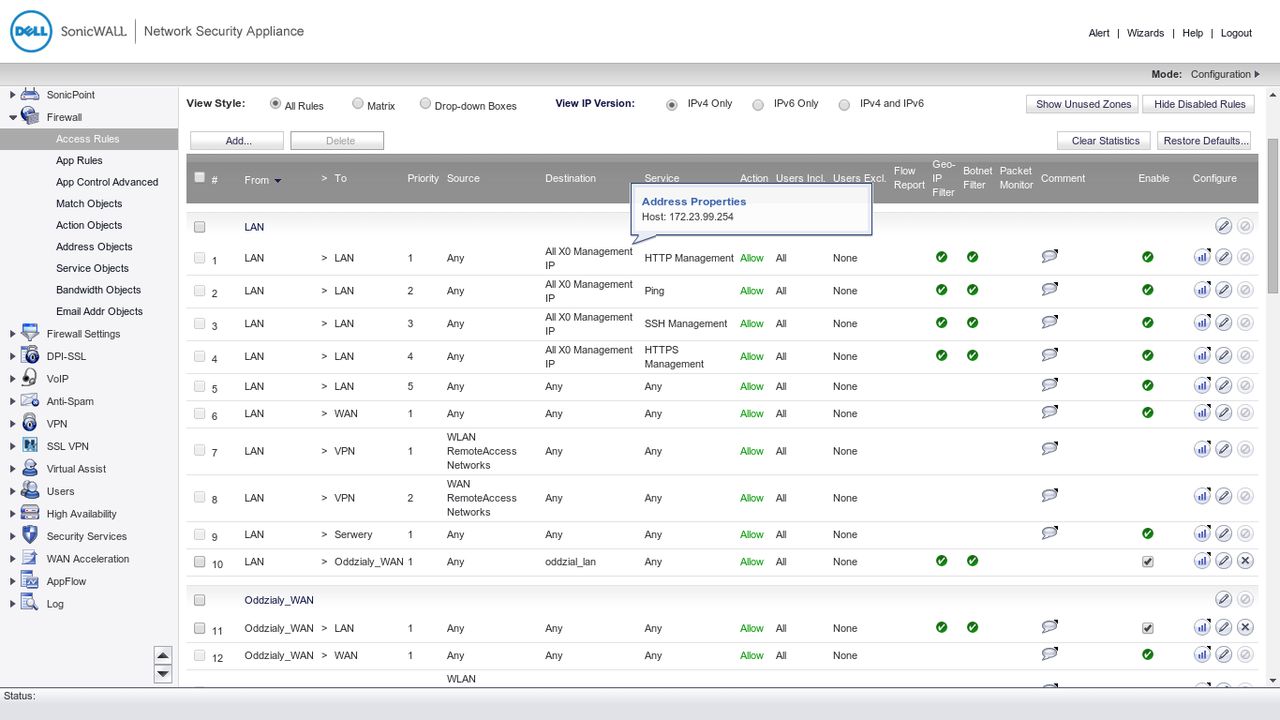Open Address Objects page
Viewport: 1280px width, 720px height.
pos(94,247)
